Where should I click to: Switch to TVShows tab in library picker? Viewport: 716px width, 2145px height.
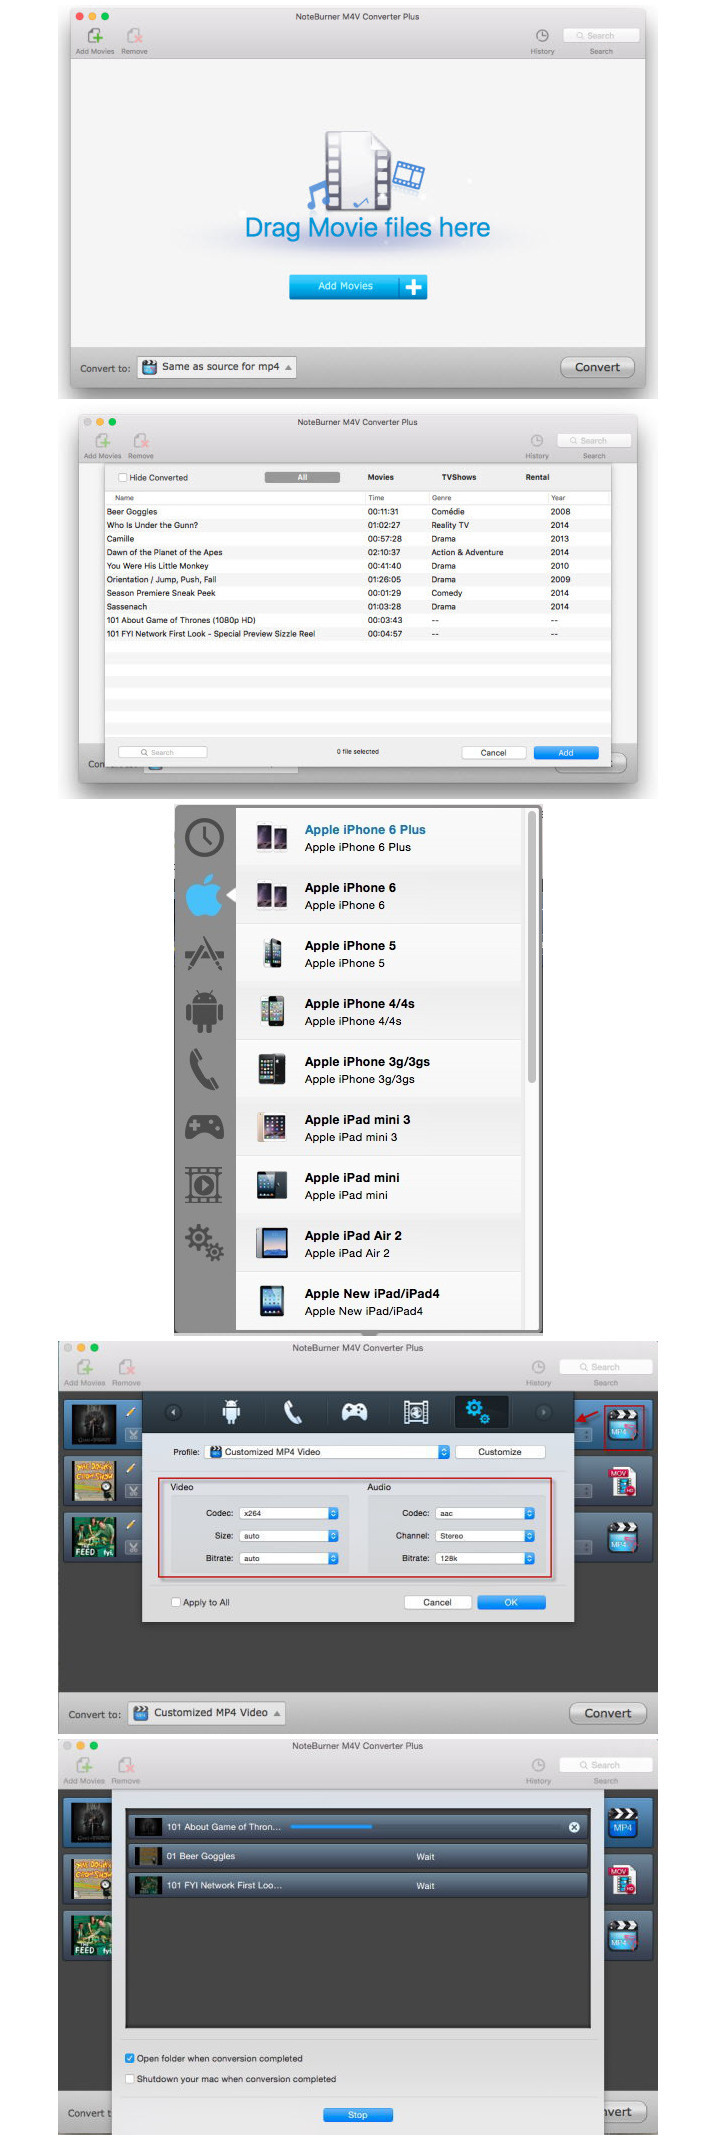pos(459,477)
